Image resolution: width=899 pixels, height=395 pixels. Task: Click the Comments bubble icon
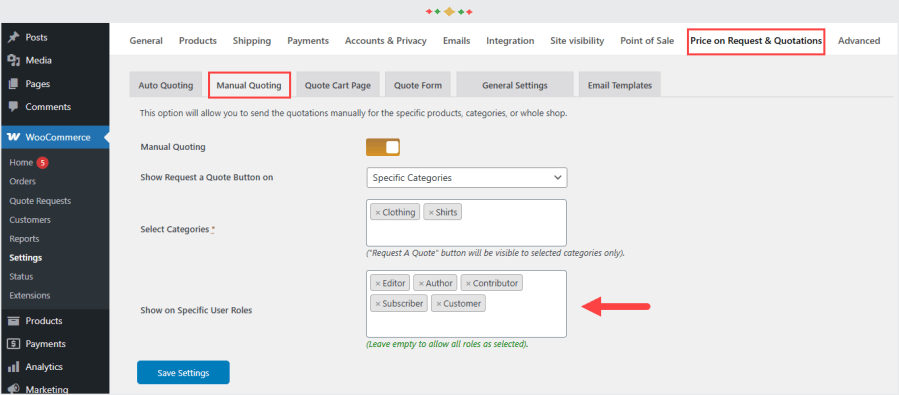click(14, 107)
